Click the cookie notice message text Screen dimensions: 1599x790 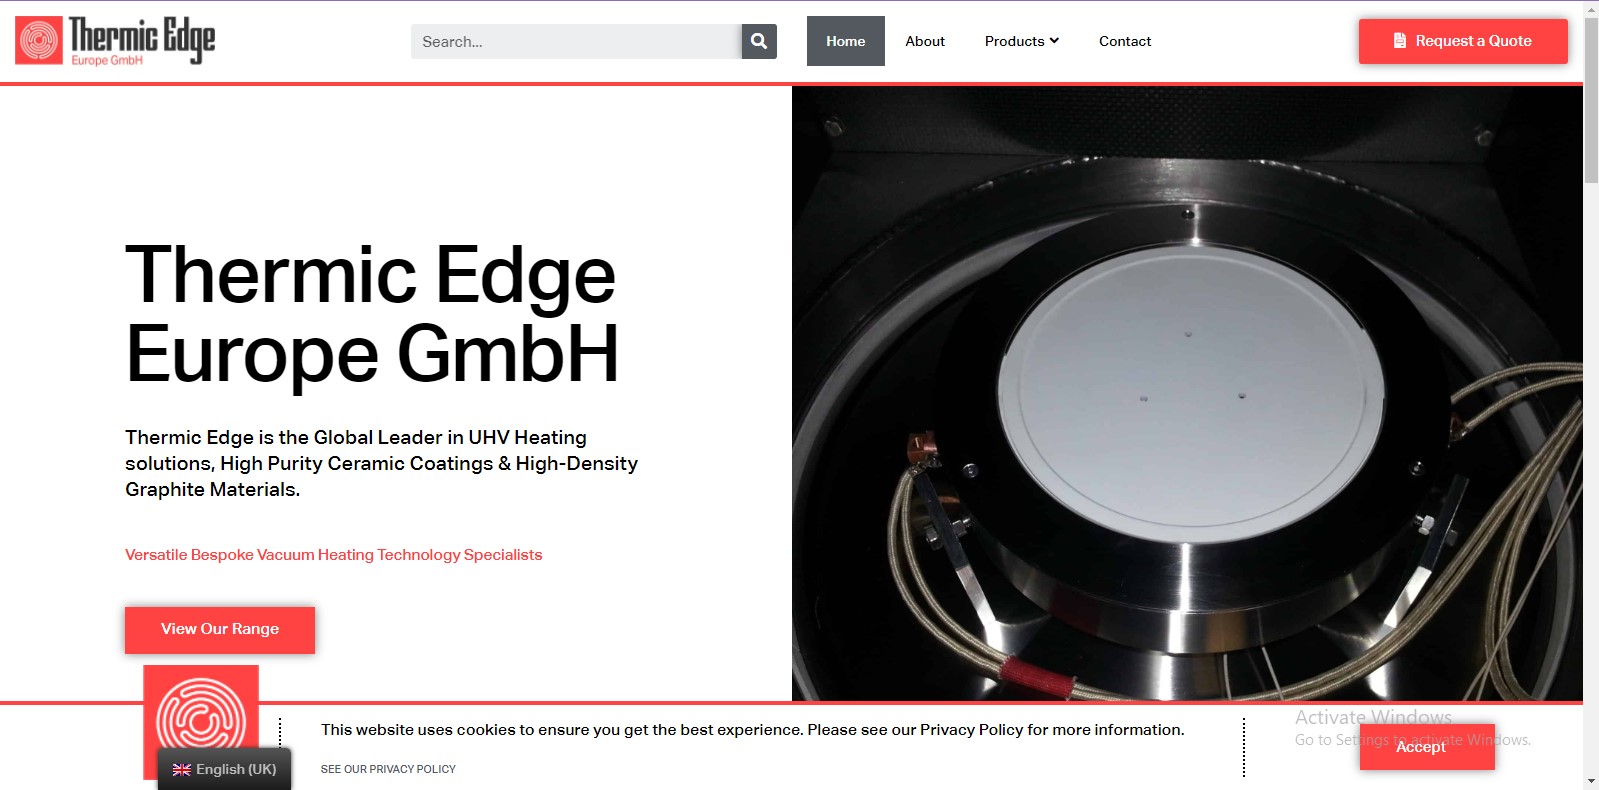click(x=752, y=730)
